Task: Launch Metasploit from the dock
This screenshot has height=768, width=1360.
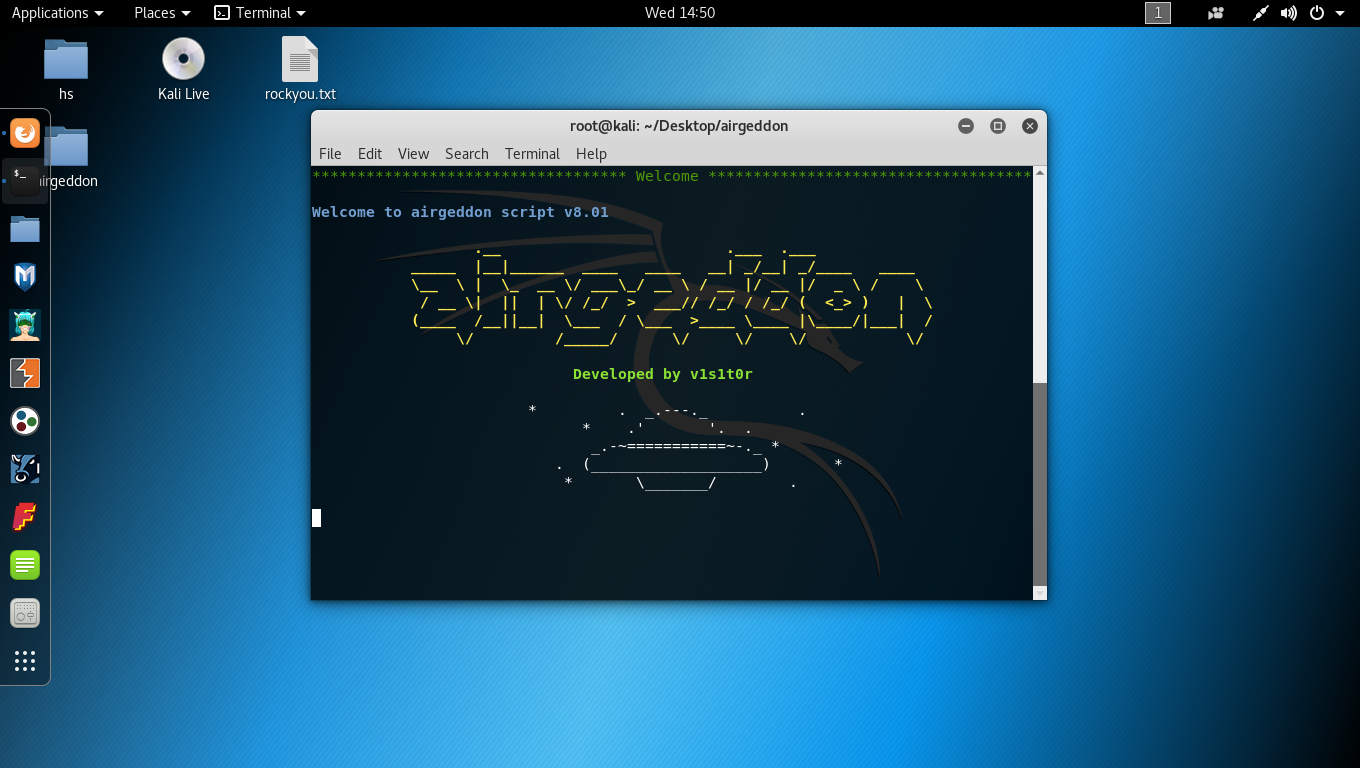Action: click(25, 277)
